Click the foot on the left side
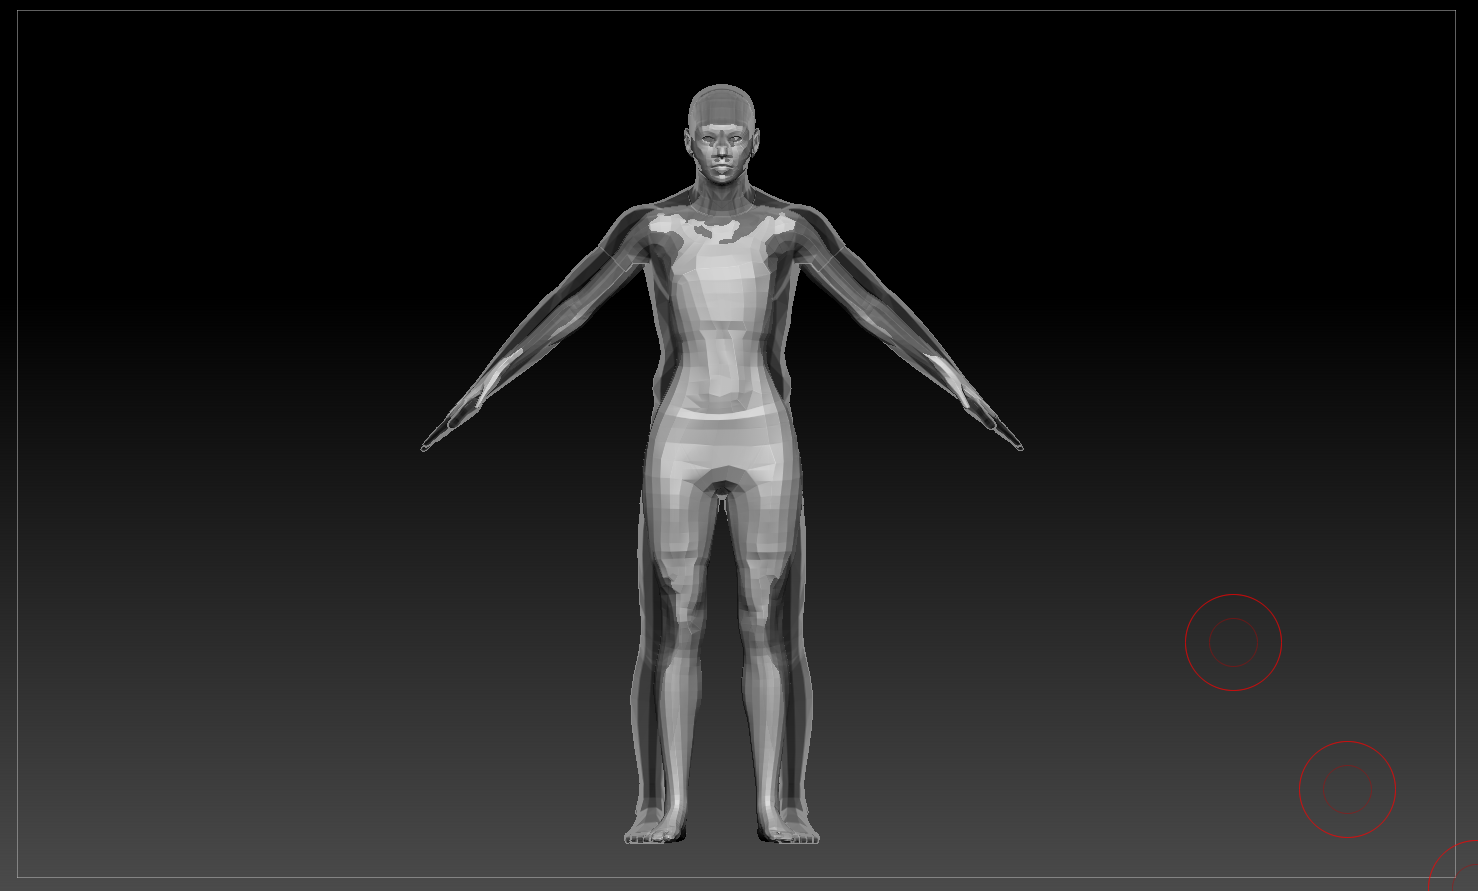The width and height of the screenshot is (1478, 891). point(656,832)
